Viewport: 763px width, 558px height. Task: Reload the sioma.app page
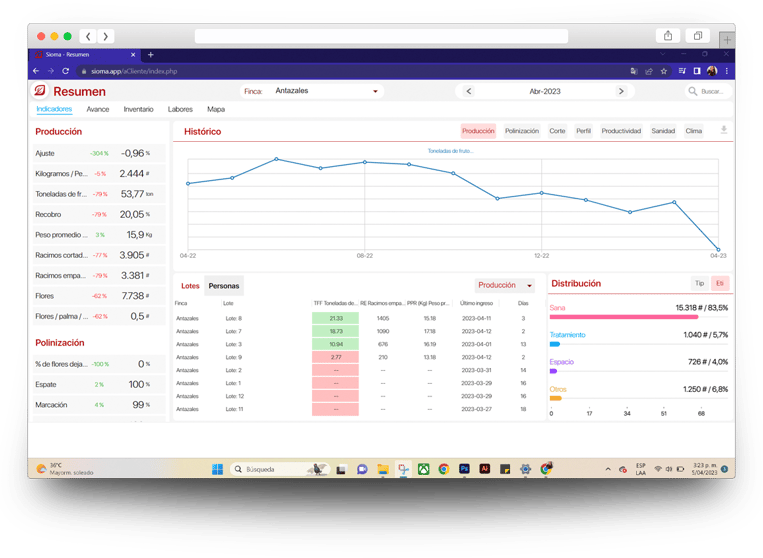point(66,71)
